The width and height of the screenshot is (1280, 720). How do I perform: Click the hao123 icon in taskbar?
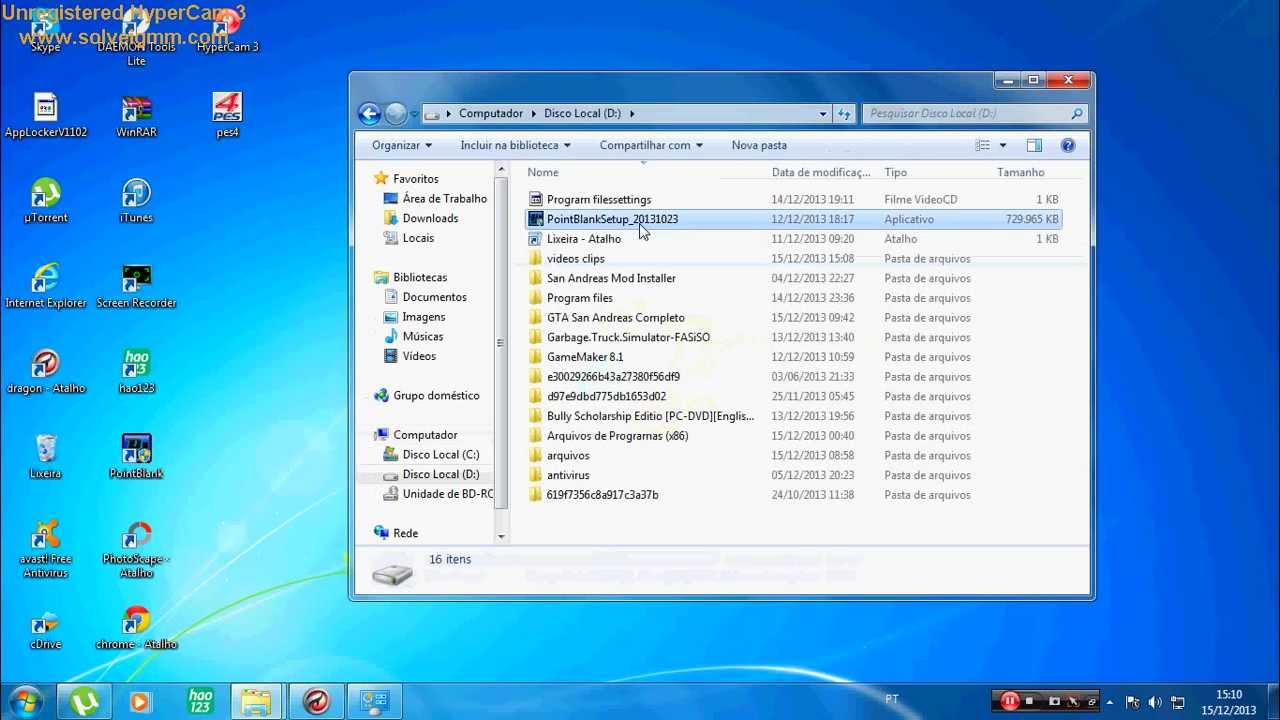click(x=201, y=701)
